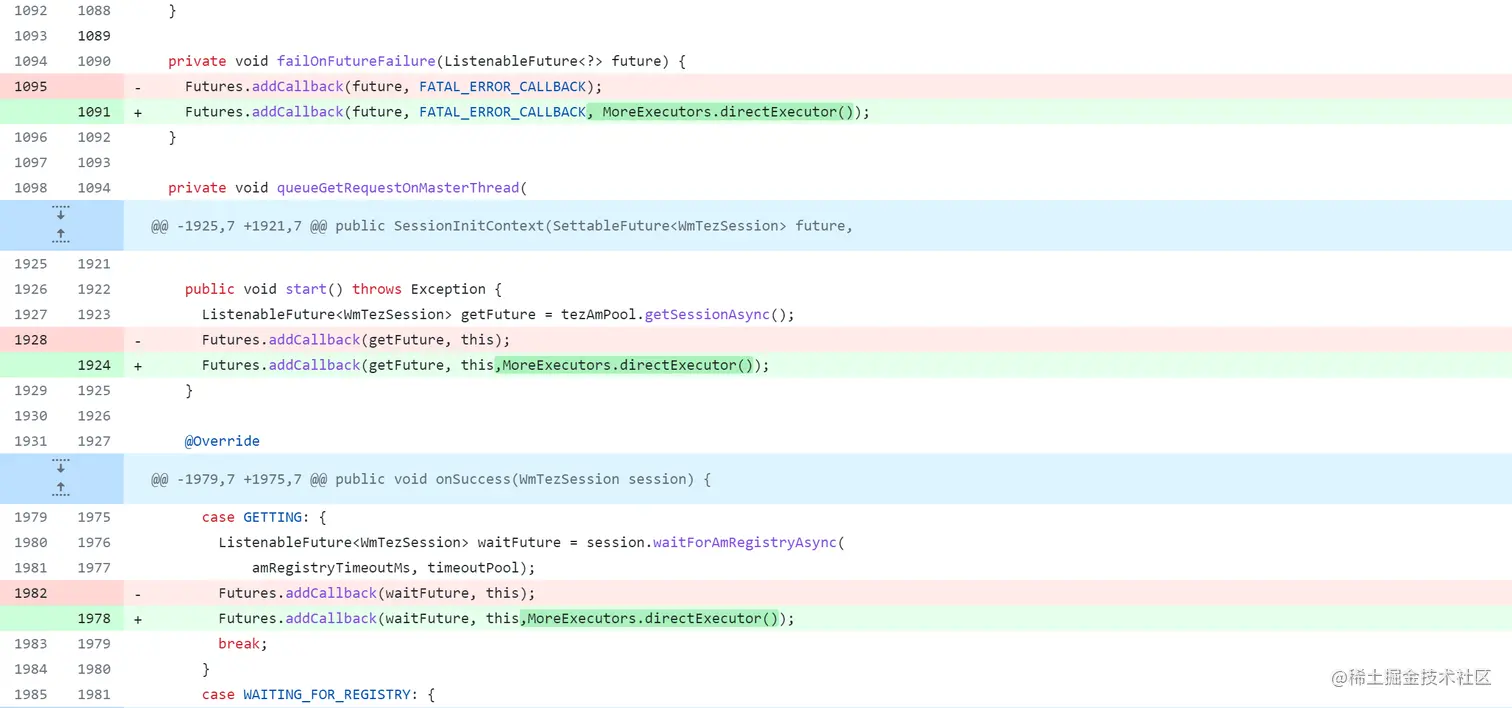
Task: Expand down arrow above SessionInitContext hunk header
Action: (61, 213)
